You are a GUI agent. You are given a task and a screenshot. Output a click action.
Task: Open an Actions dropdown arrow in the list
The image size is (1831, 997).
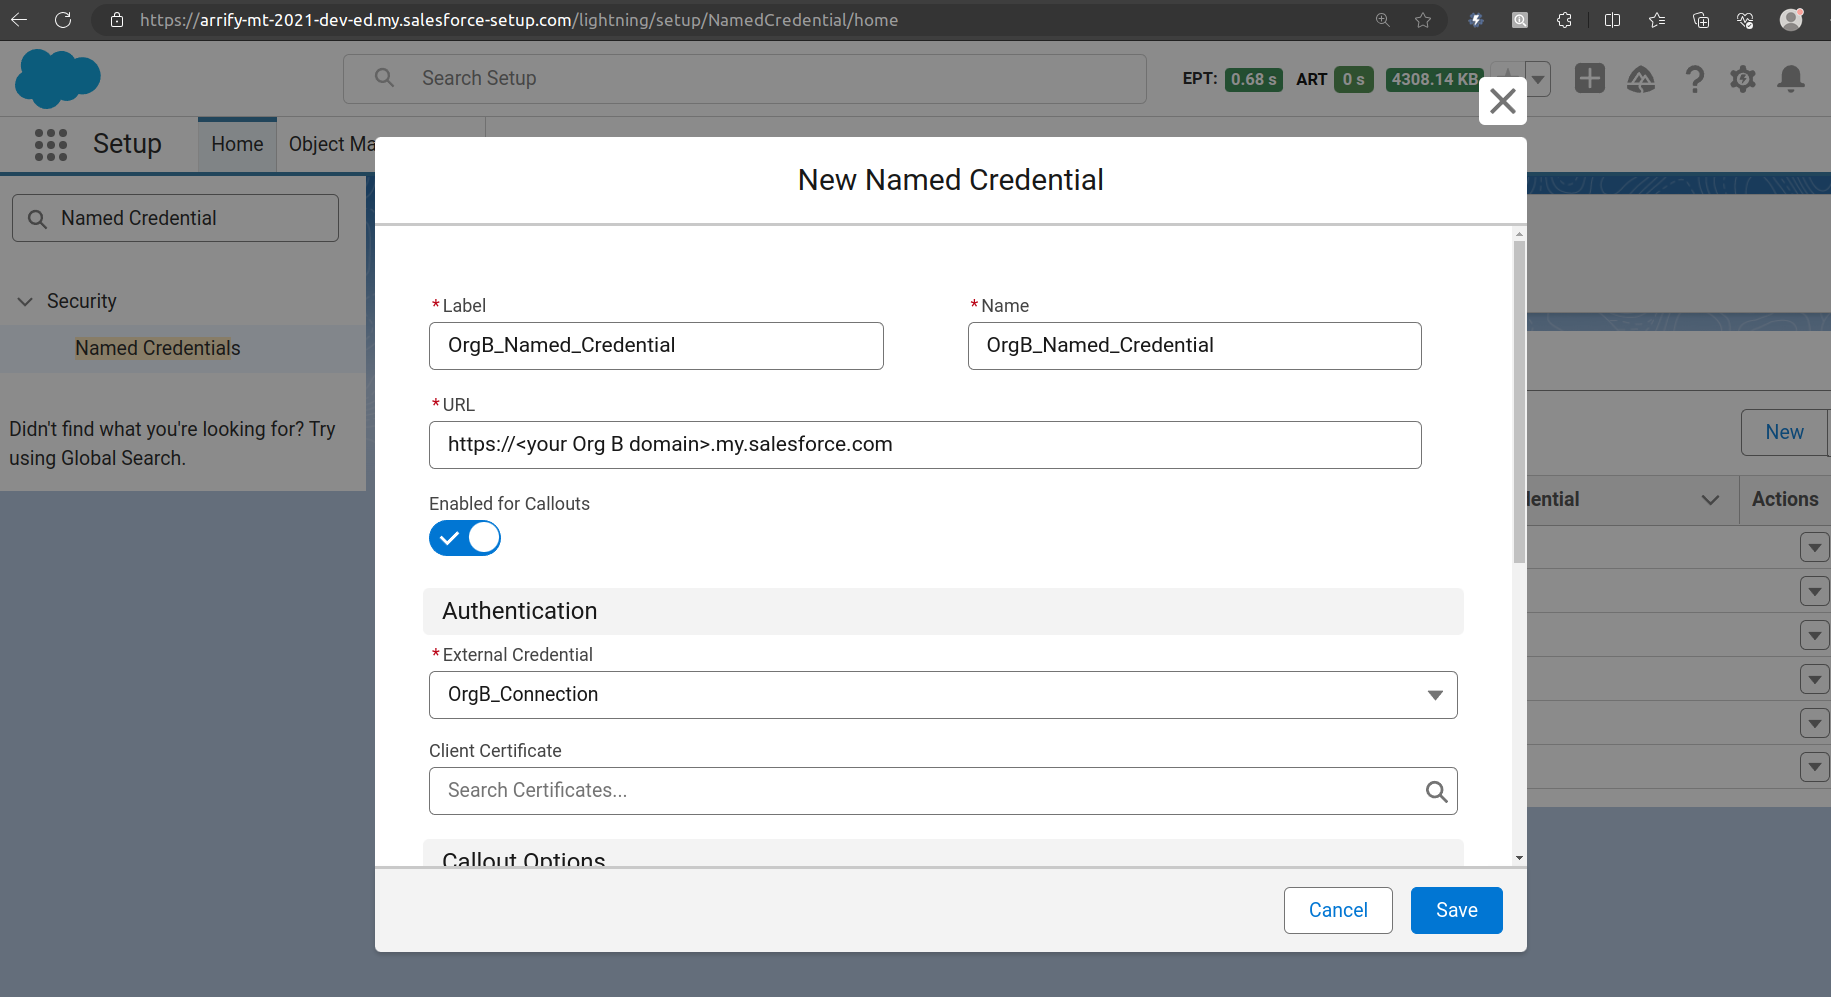[1815, 546]
